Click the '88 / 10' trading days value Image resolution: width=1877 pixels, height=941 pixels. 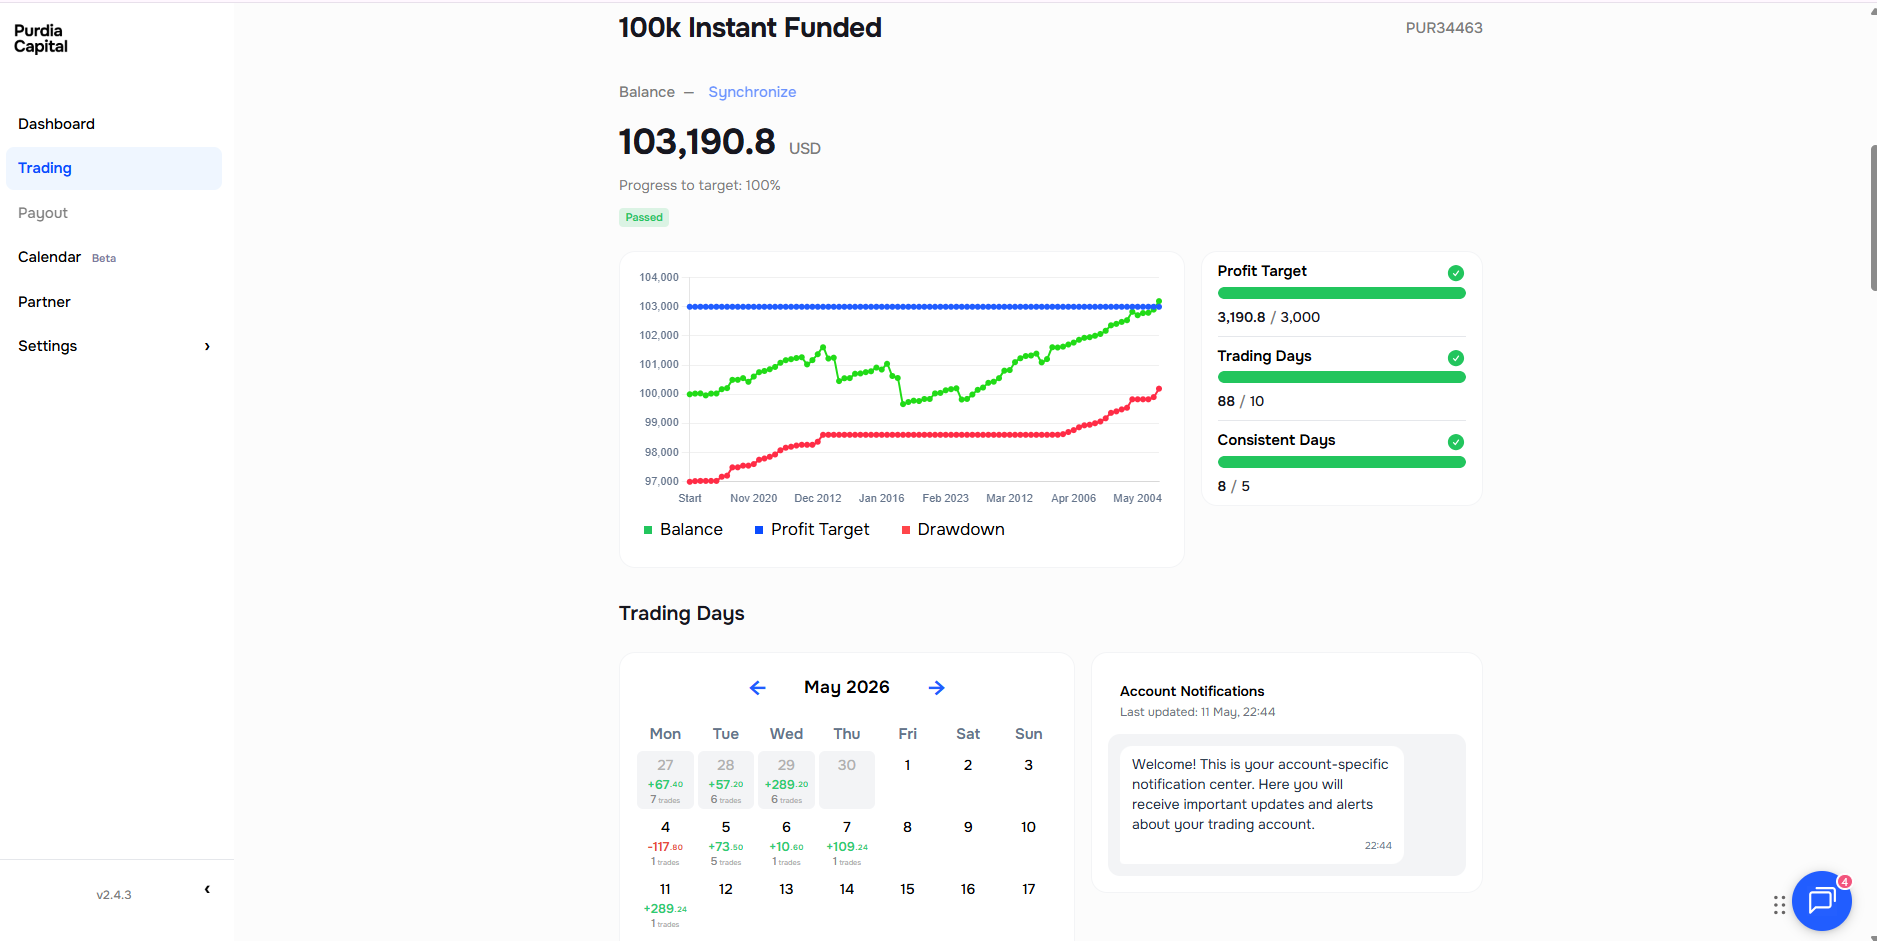pyautogui.click(x=1240, y=402)
